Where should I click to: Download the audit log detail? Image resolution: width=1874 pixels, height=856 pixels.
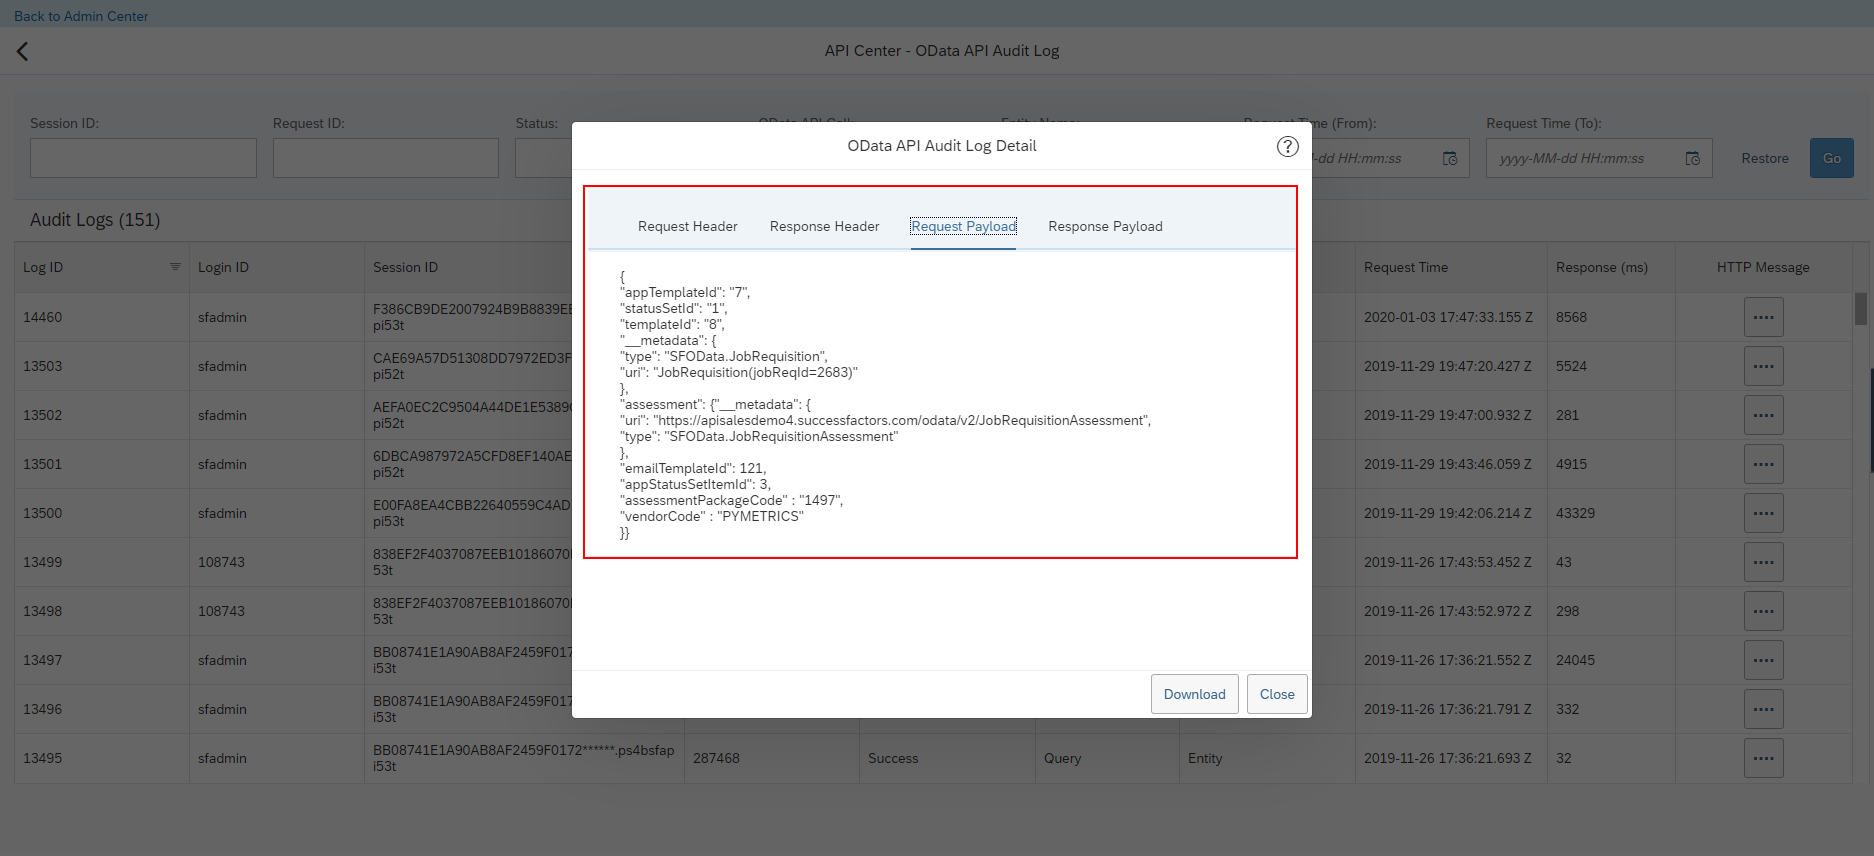click(1194, 694)
